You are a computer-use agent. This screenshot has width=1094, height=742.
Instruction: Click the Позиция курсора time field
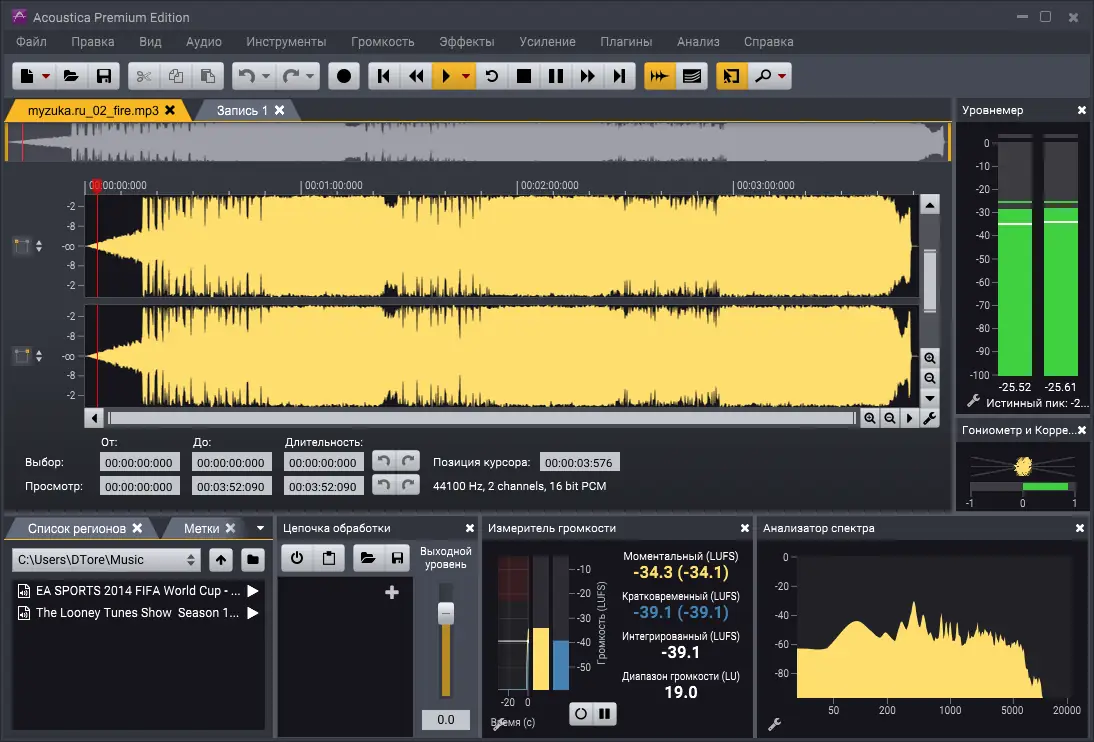tap(579, 463)
